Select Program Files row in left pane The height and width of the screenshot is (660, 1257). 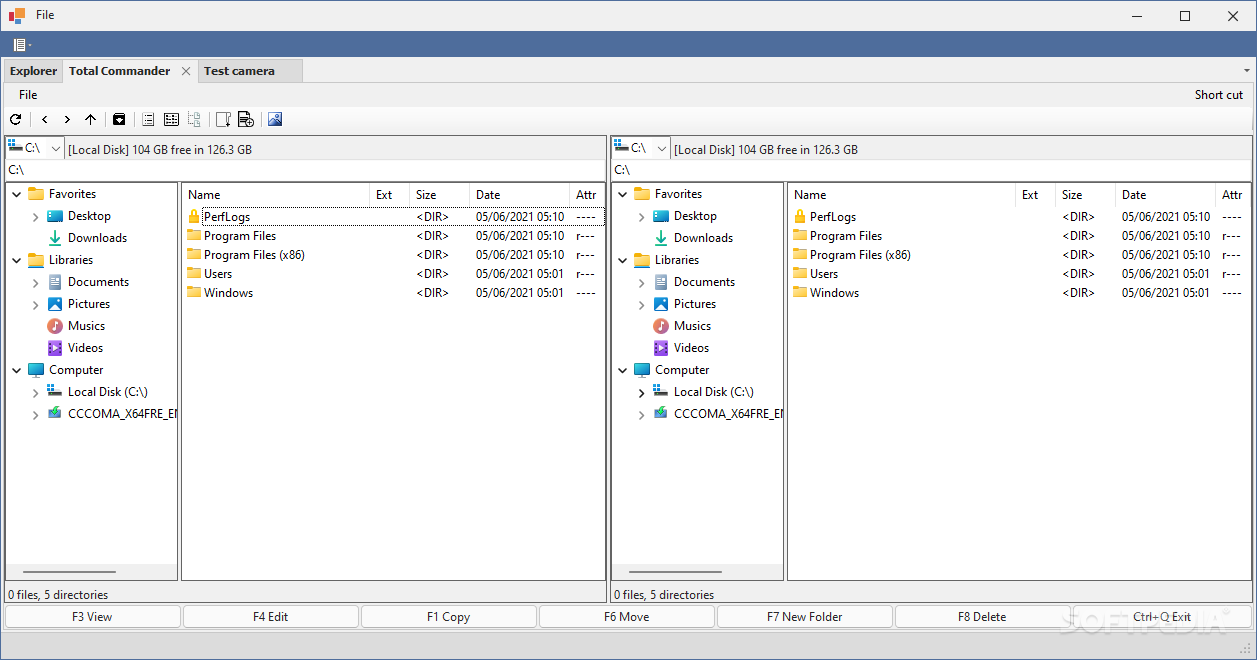point(393,236)
